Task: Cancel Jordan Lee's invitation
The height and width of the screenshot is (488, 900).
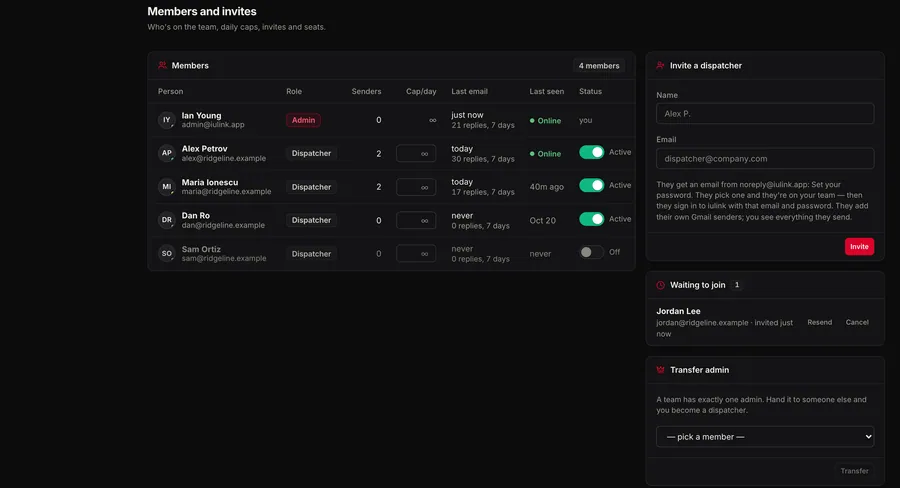Action: (857, 322)
